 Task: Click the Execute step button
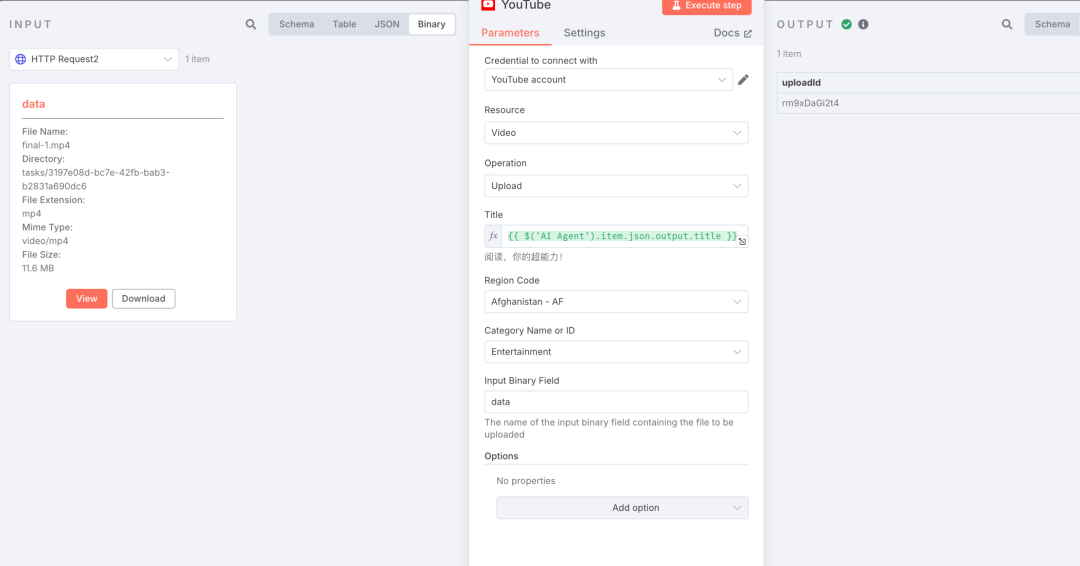pyautogui.click(x=707, y=6)
